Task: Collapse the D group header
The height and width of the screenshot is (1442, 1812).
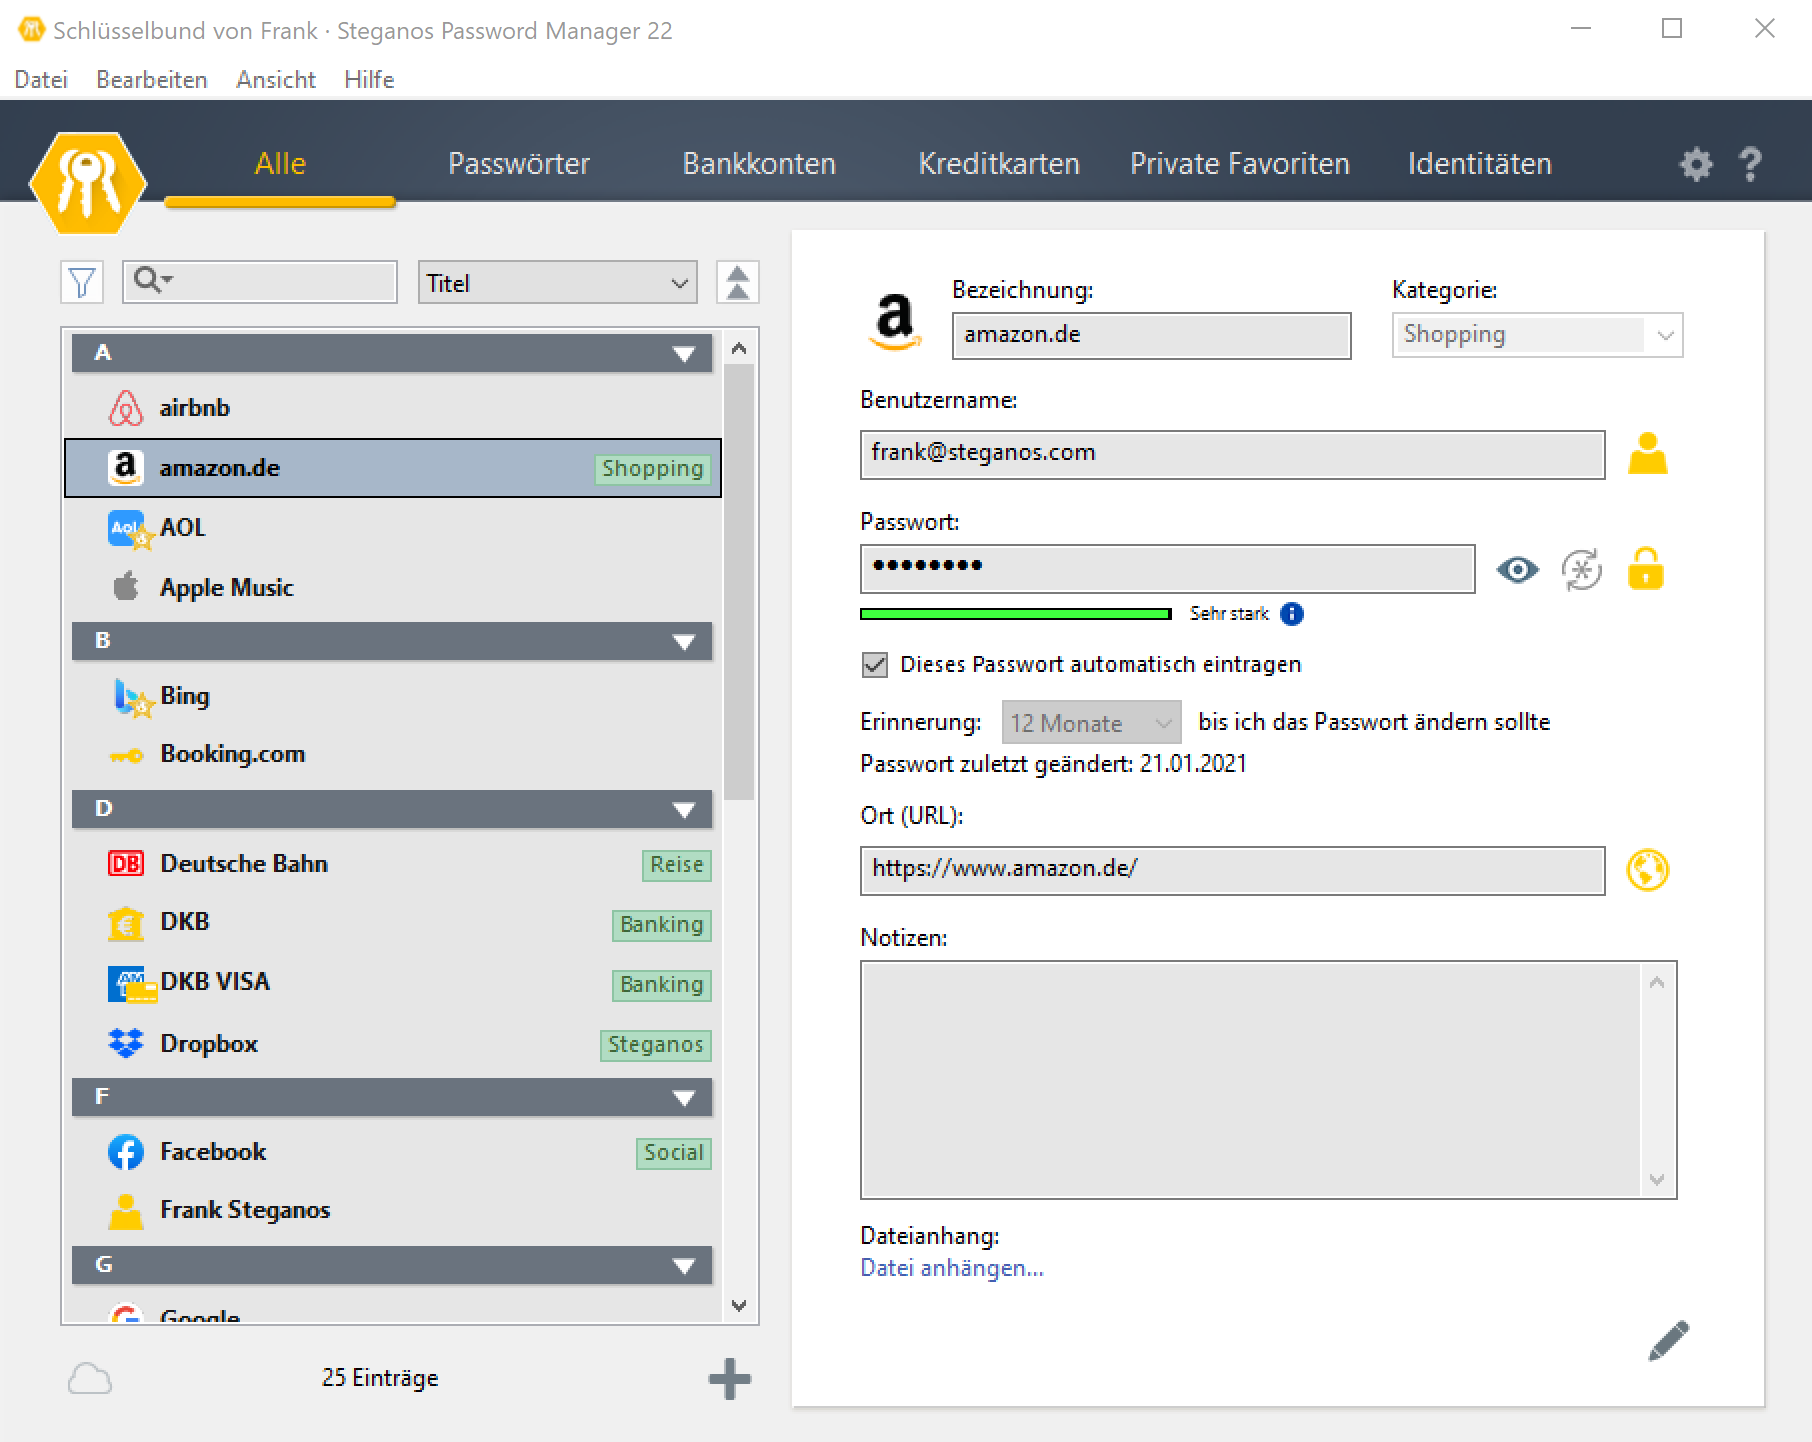Action: tap(392, 809)
